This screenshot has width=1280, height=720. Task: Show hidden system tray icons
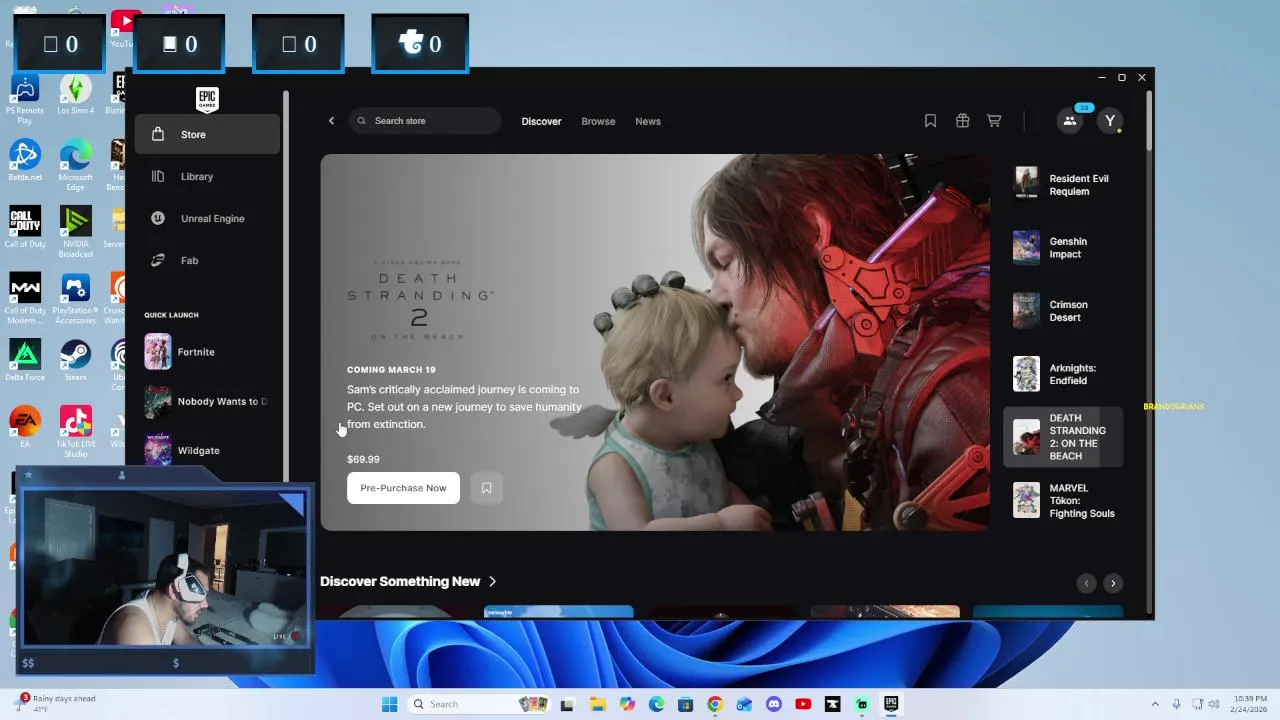[1155, 704]
